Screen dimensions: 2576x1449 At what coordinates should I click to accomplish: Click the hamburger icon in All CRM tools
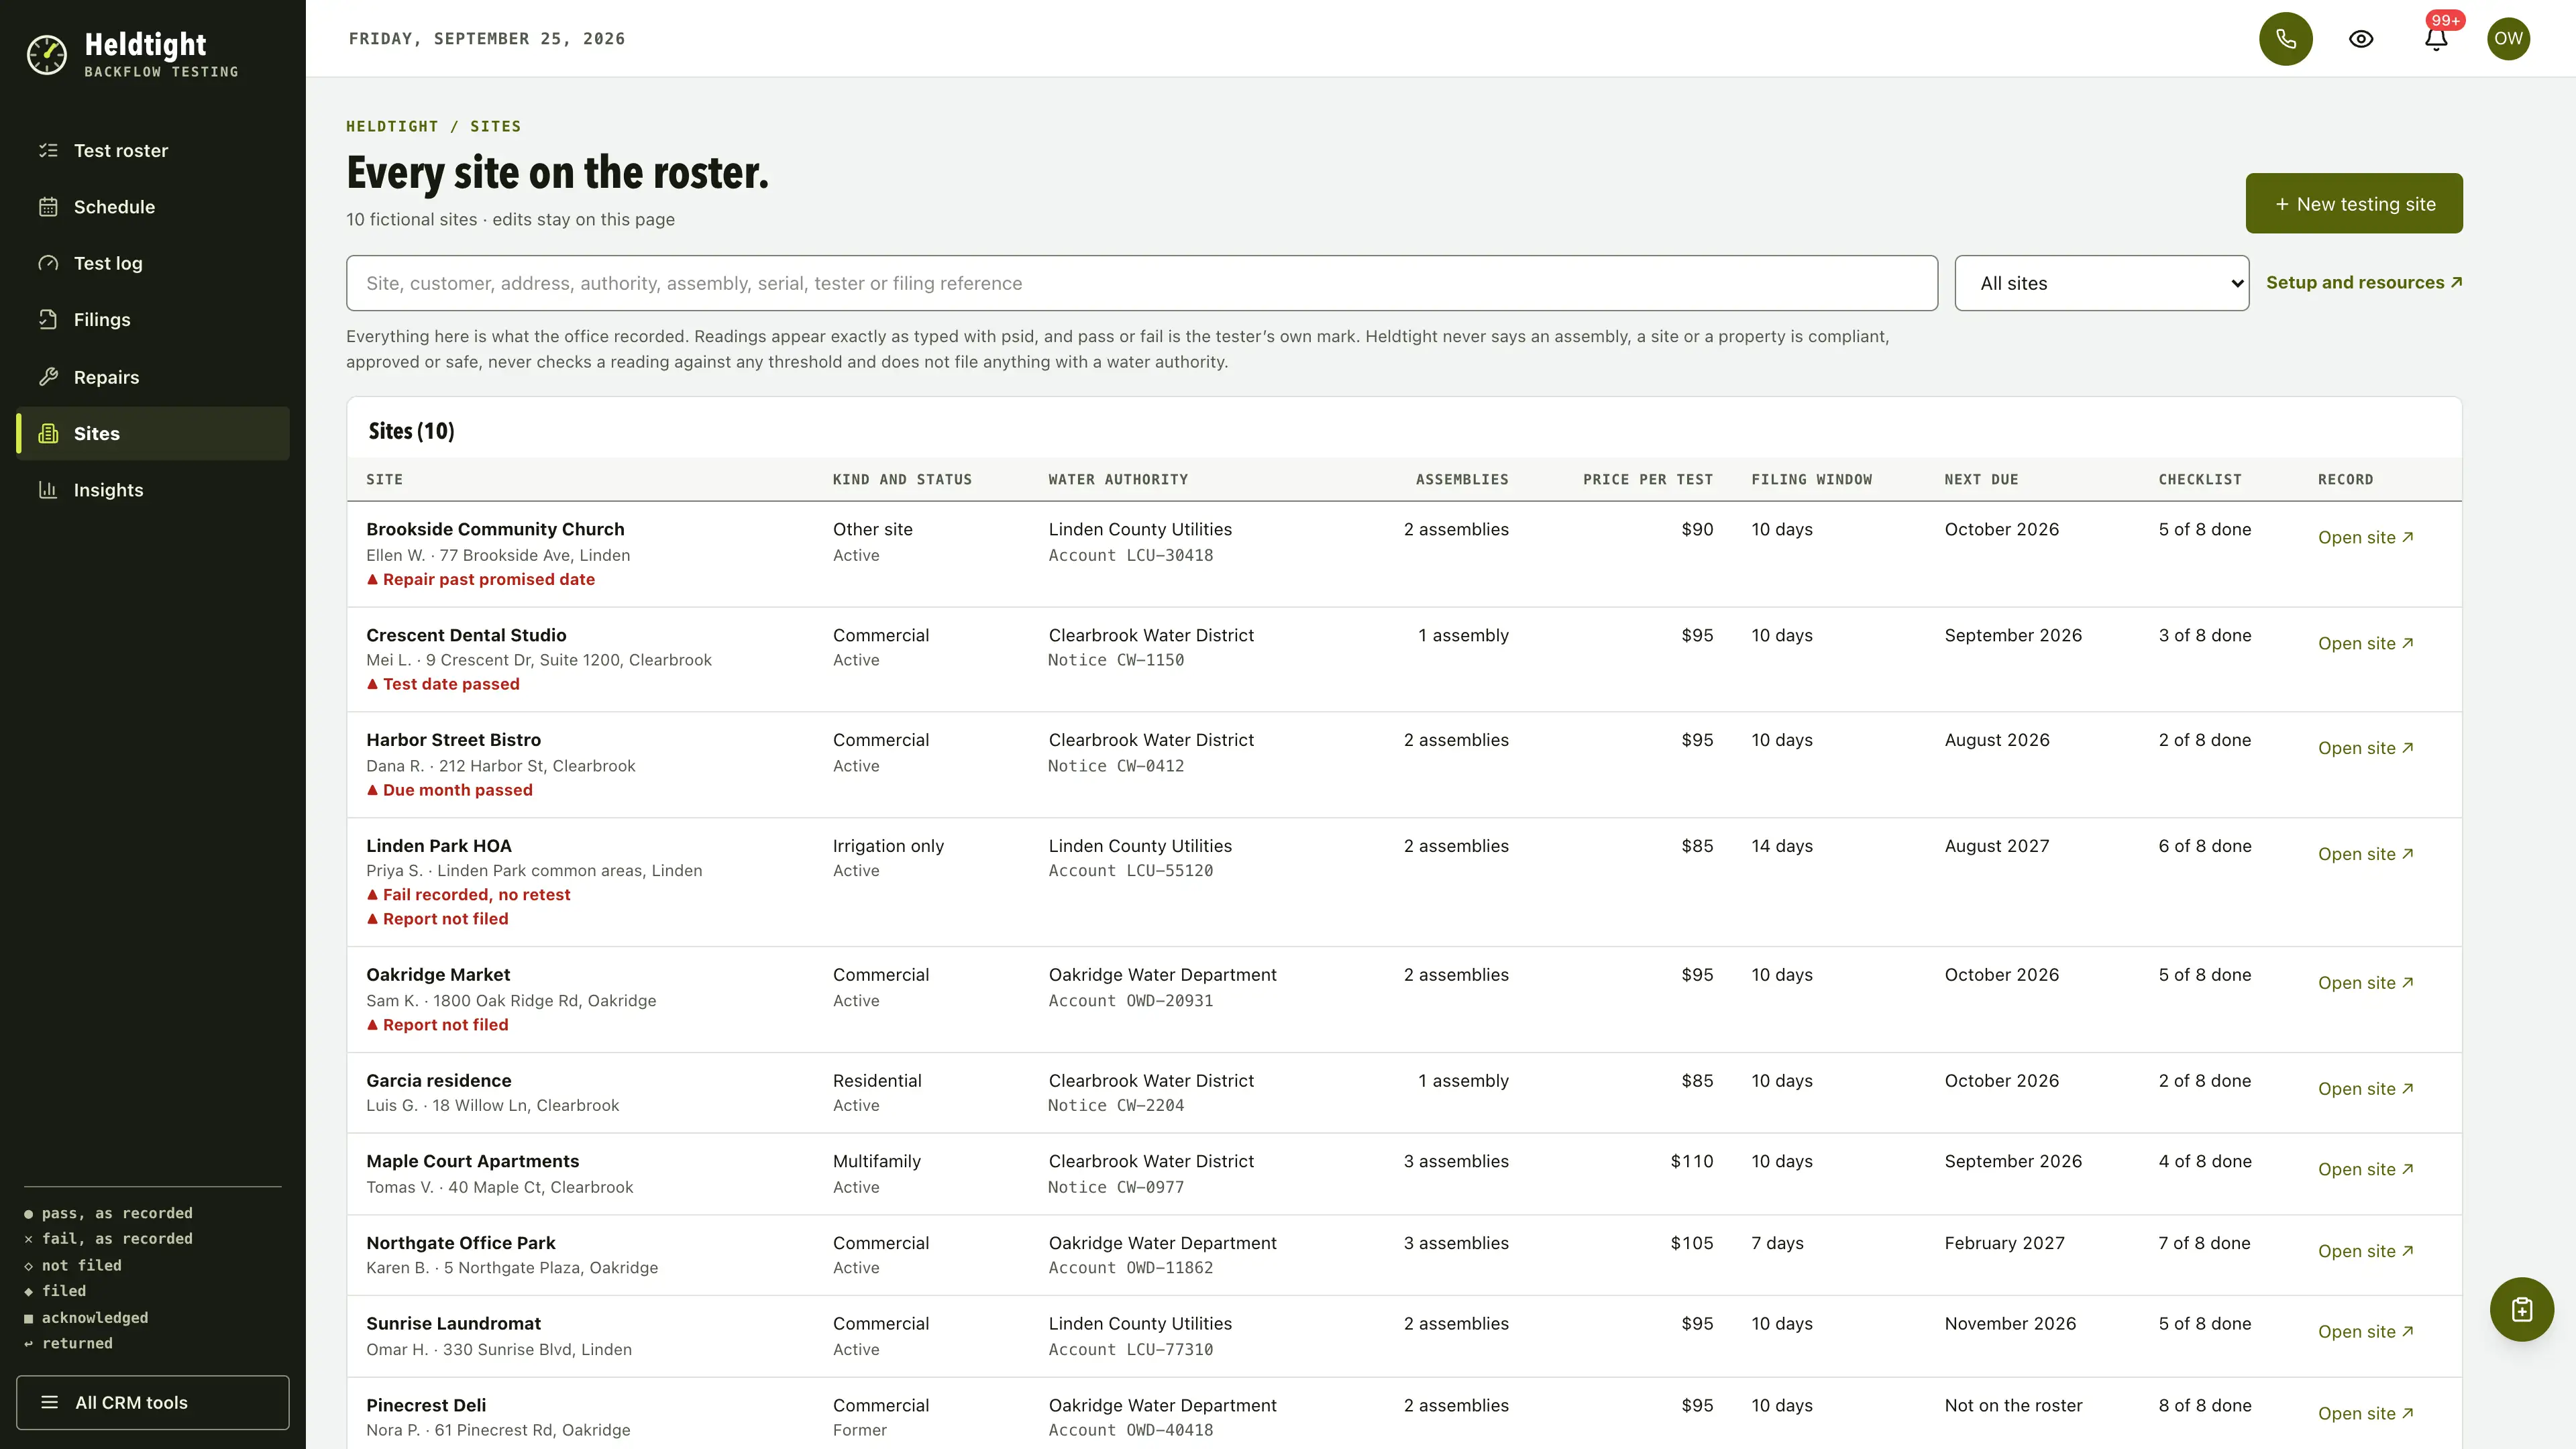[49, 1402]
